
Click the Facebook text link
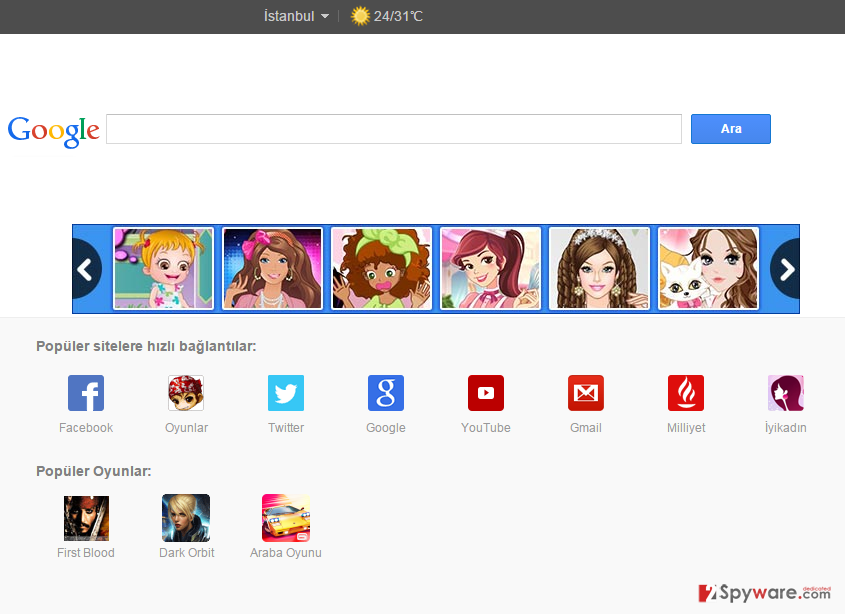tap(86, 427)
